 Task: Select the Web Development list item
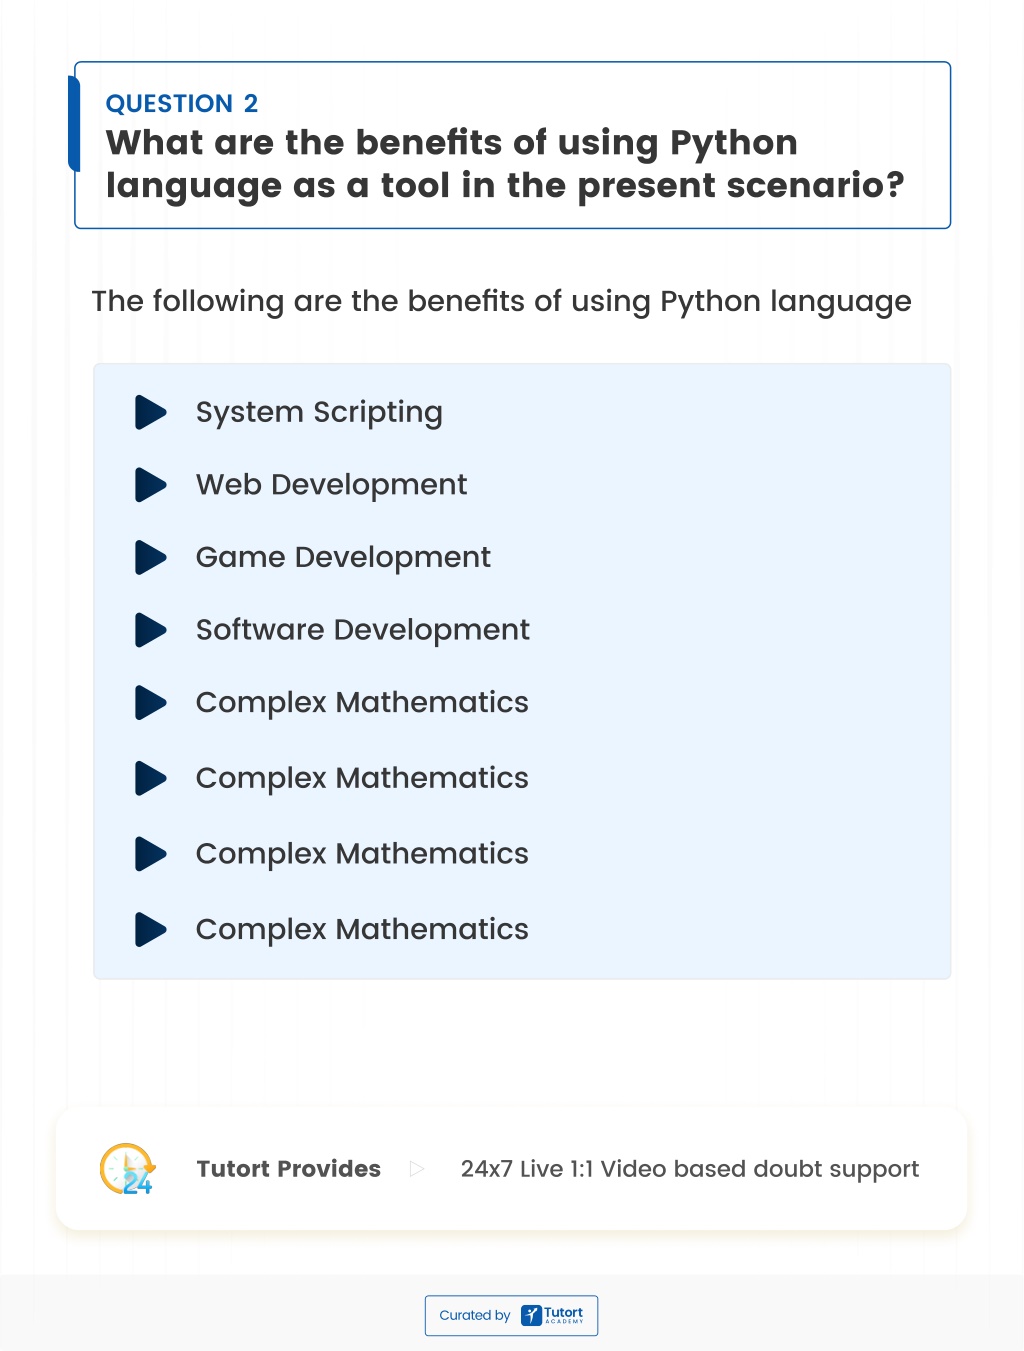pyautogui.click(x=332, y=485)
